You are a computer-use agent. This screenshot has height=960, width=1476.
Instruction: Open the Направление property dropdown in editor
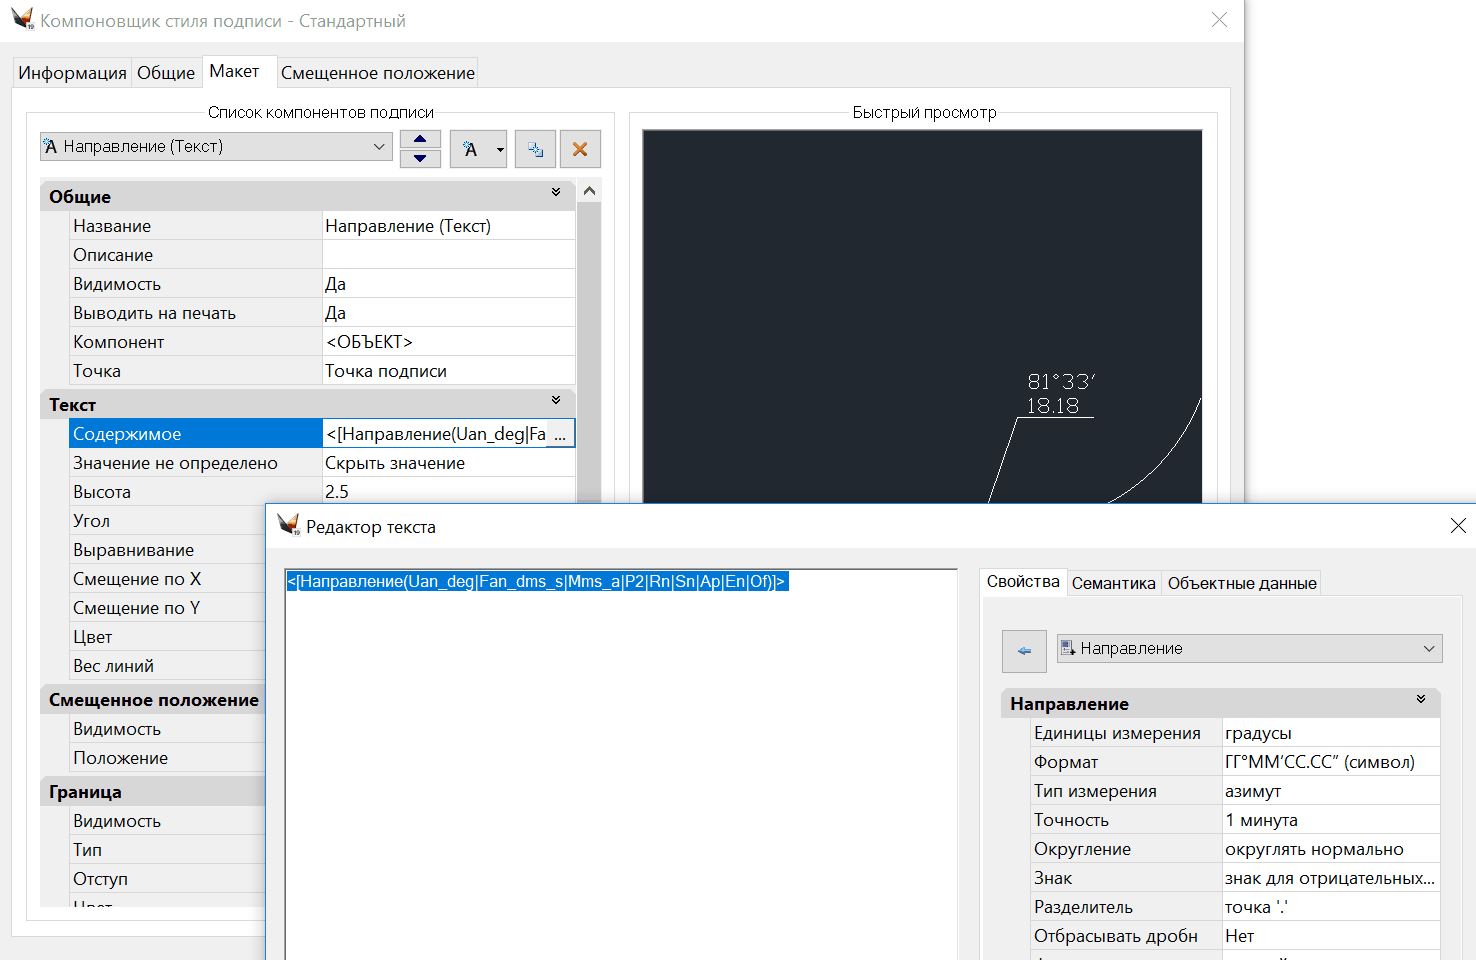point(1428,649)
